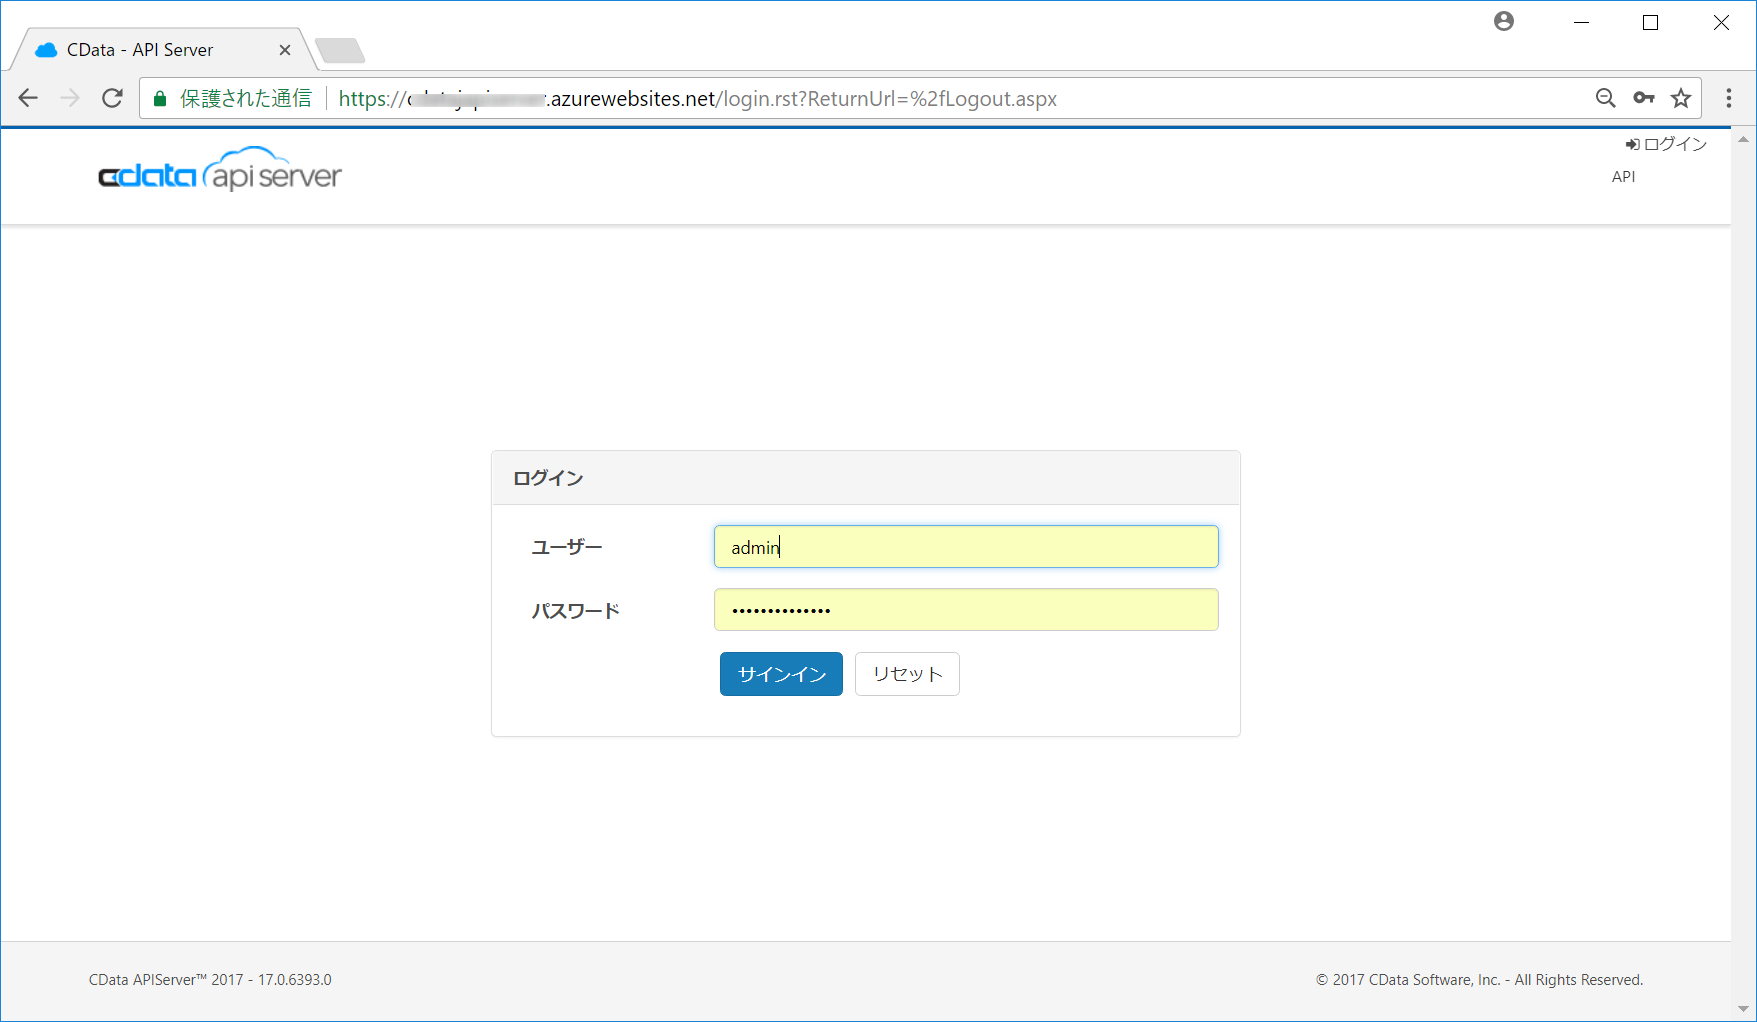
Task: Click inside the パスワード input field
Action: [965, 609]
